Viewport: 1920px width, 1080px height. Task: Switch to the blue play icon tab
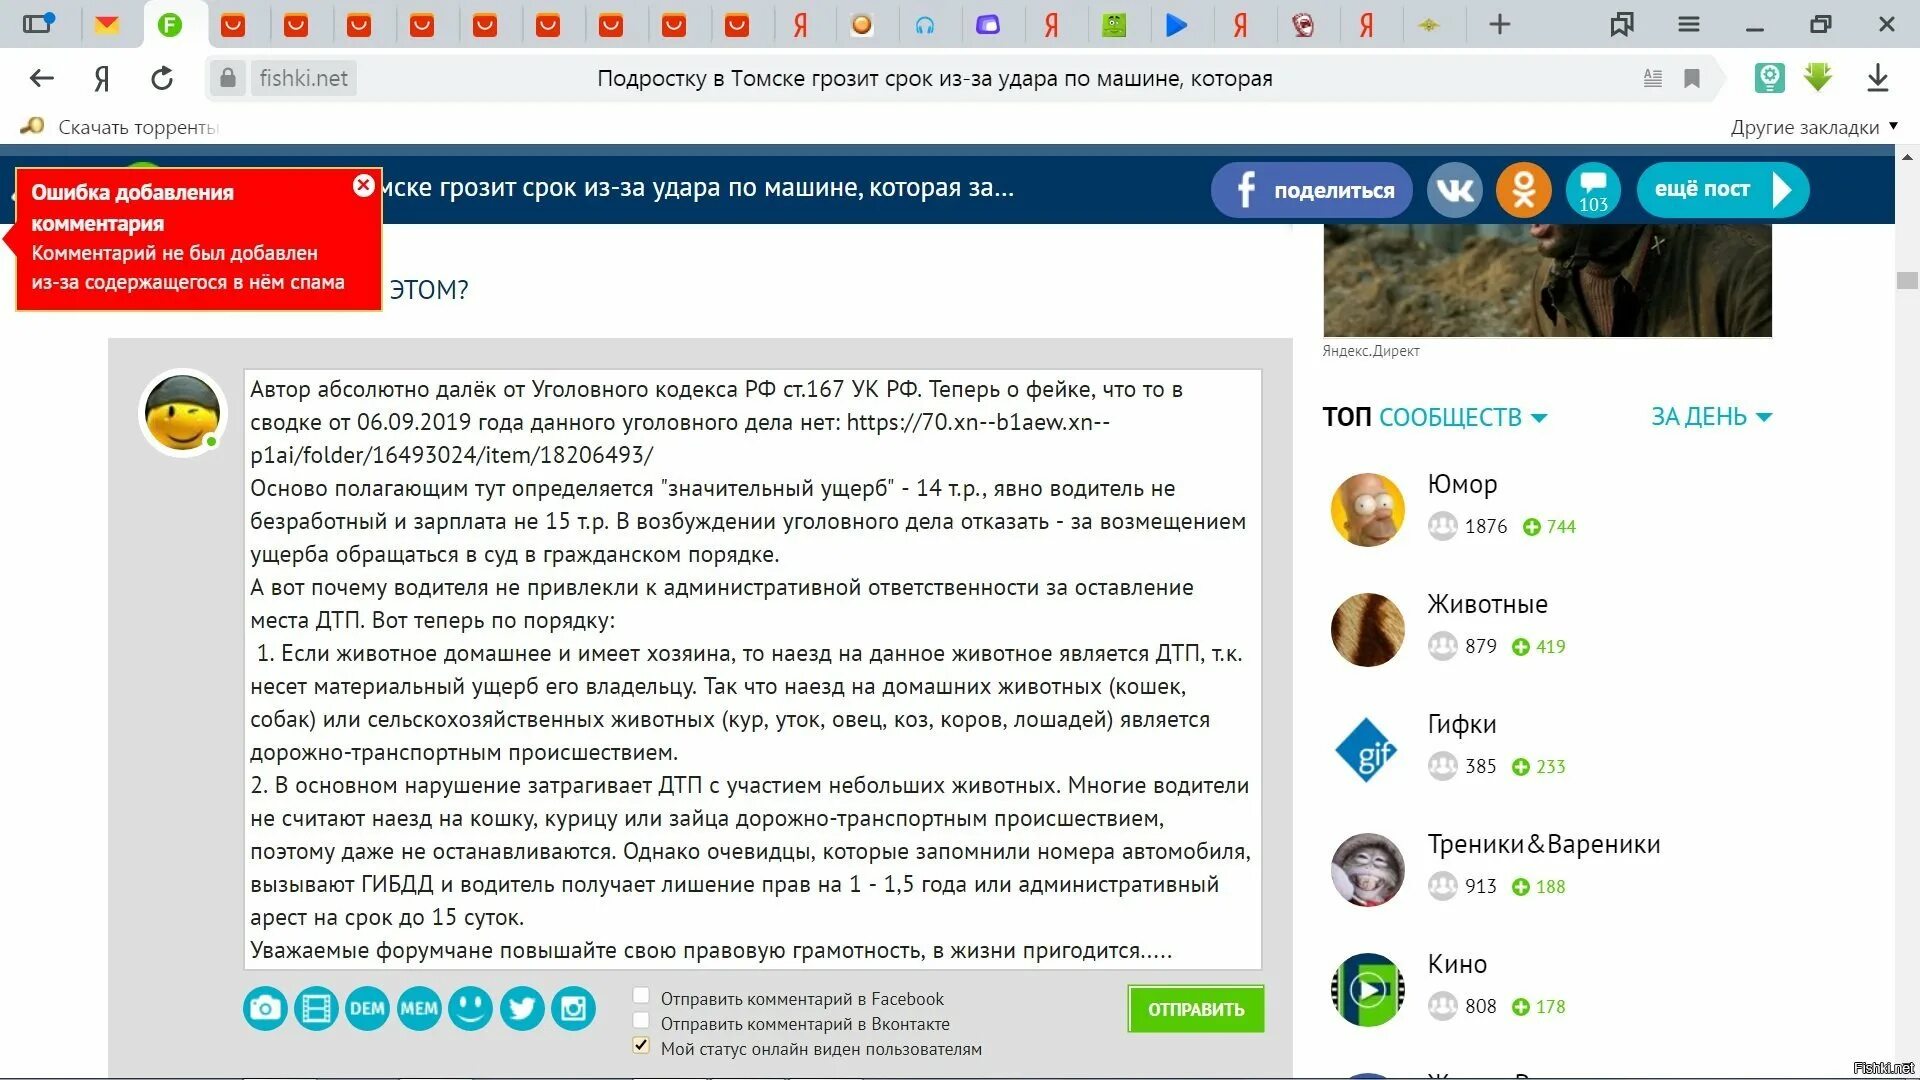pos(1176,24)
